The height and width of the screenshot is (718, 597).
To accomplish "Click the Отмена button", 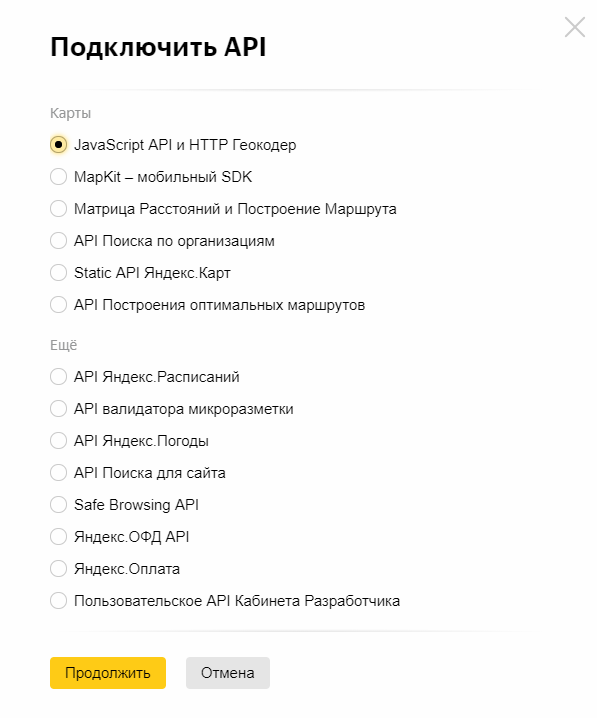I will 228,673.
